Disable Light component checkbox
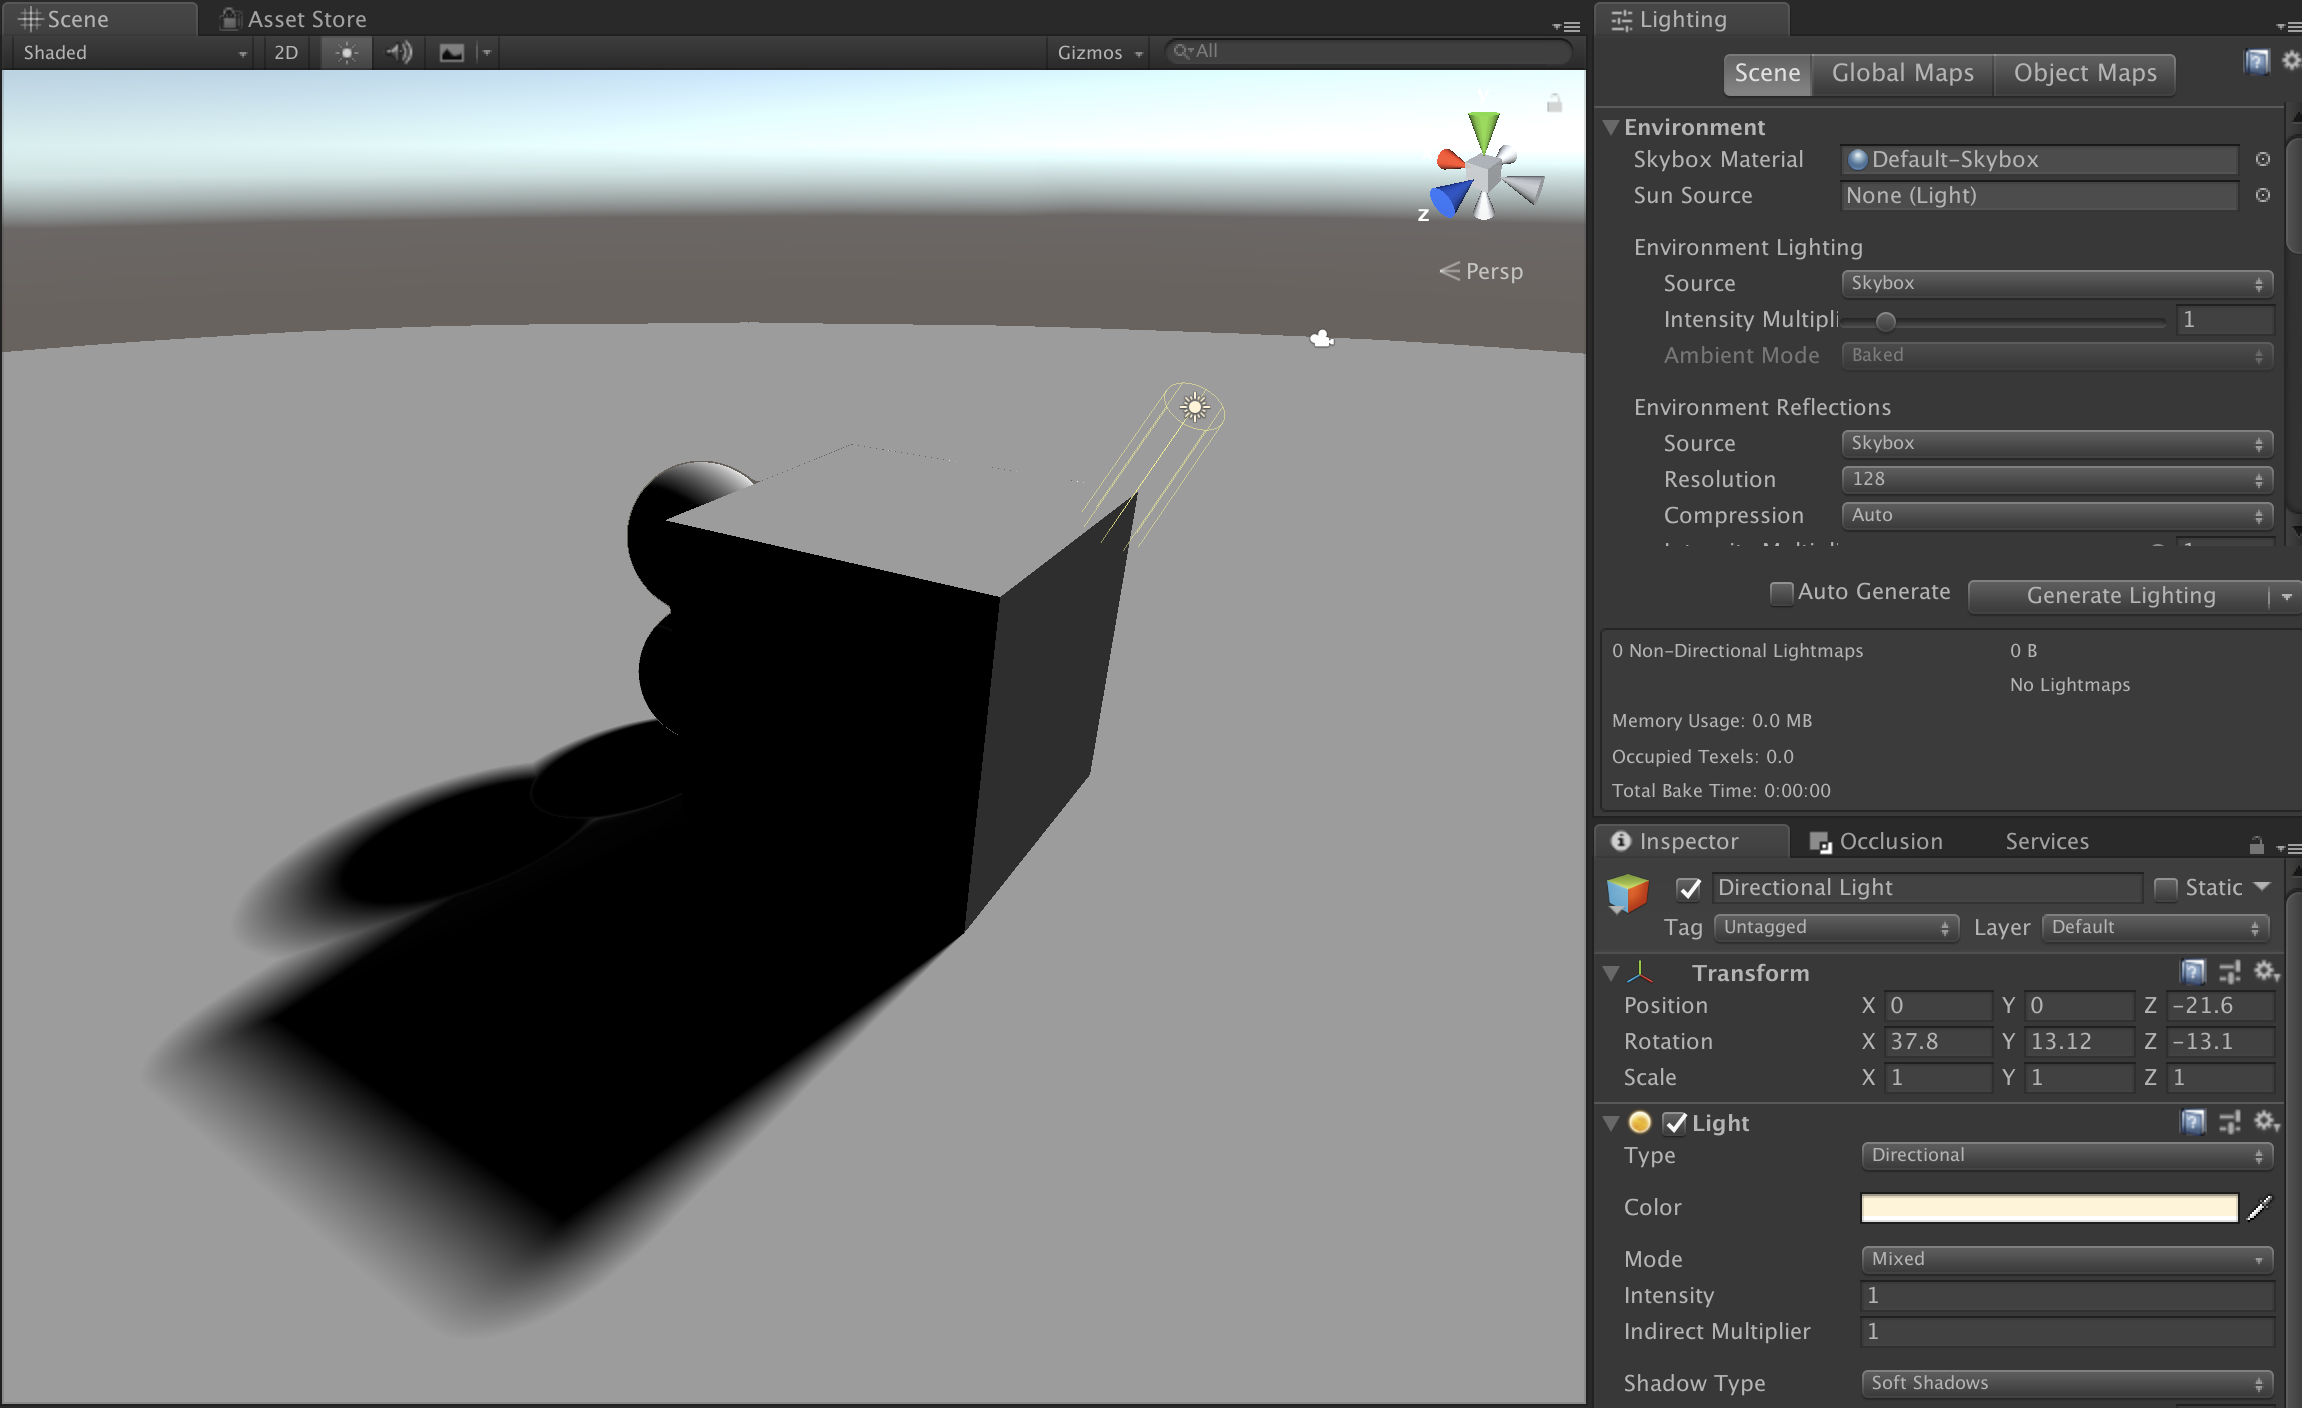This screenshot has height=1408, width=2302. [x=1675, y=1123]
